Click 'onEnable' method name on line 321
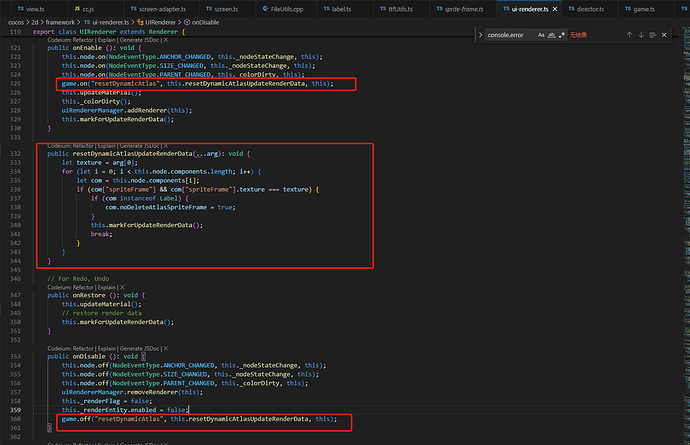The image size is (690, 445). (x=87, y=48)
